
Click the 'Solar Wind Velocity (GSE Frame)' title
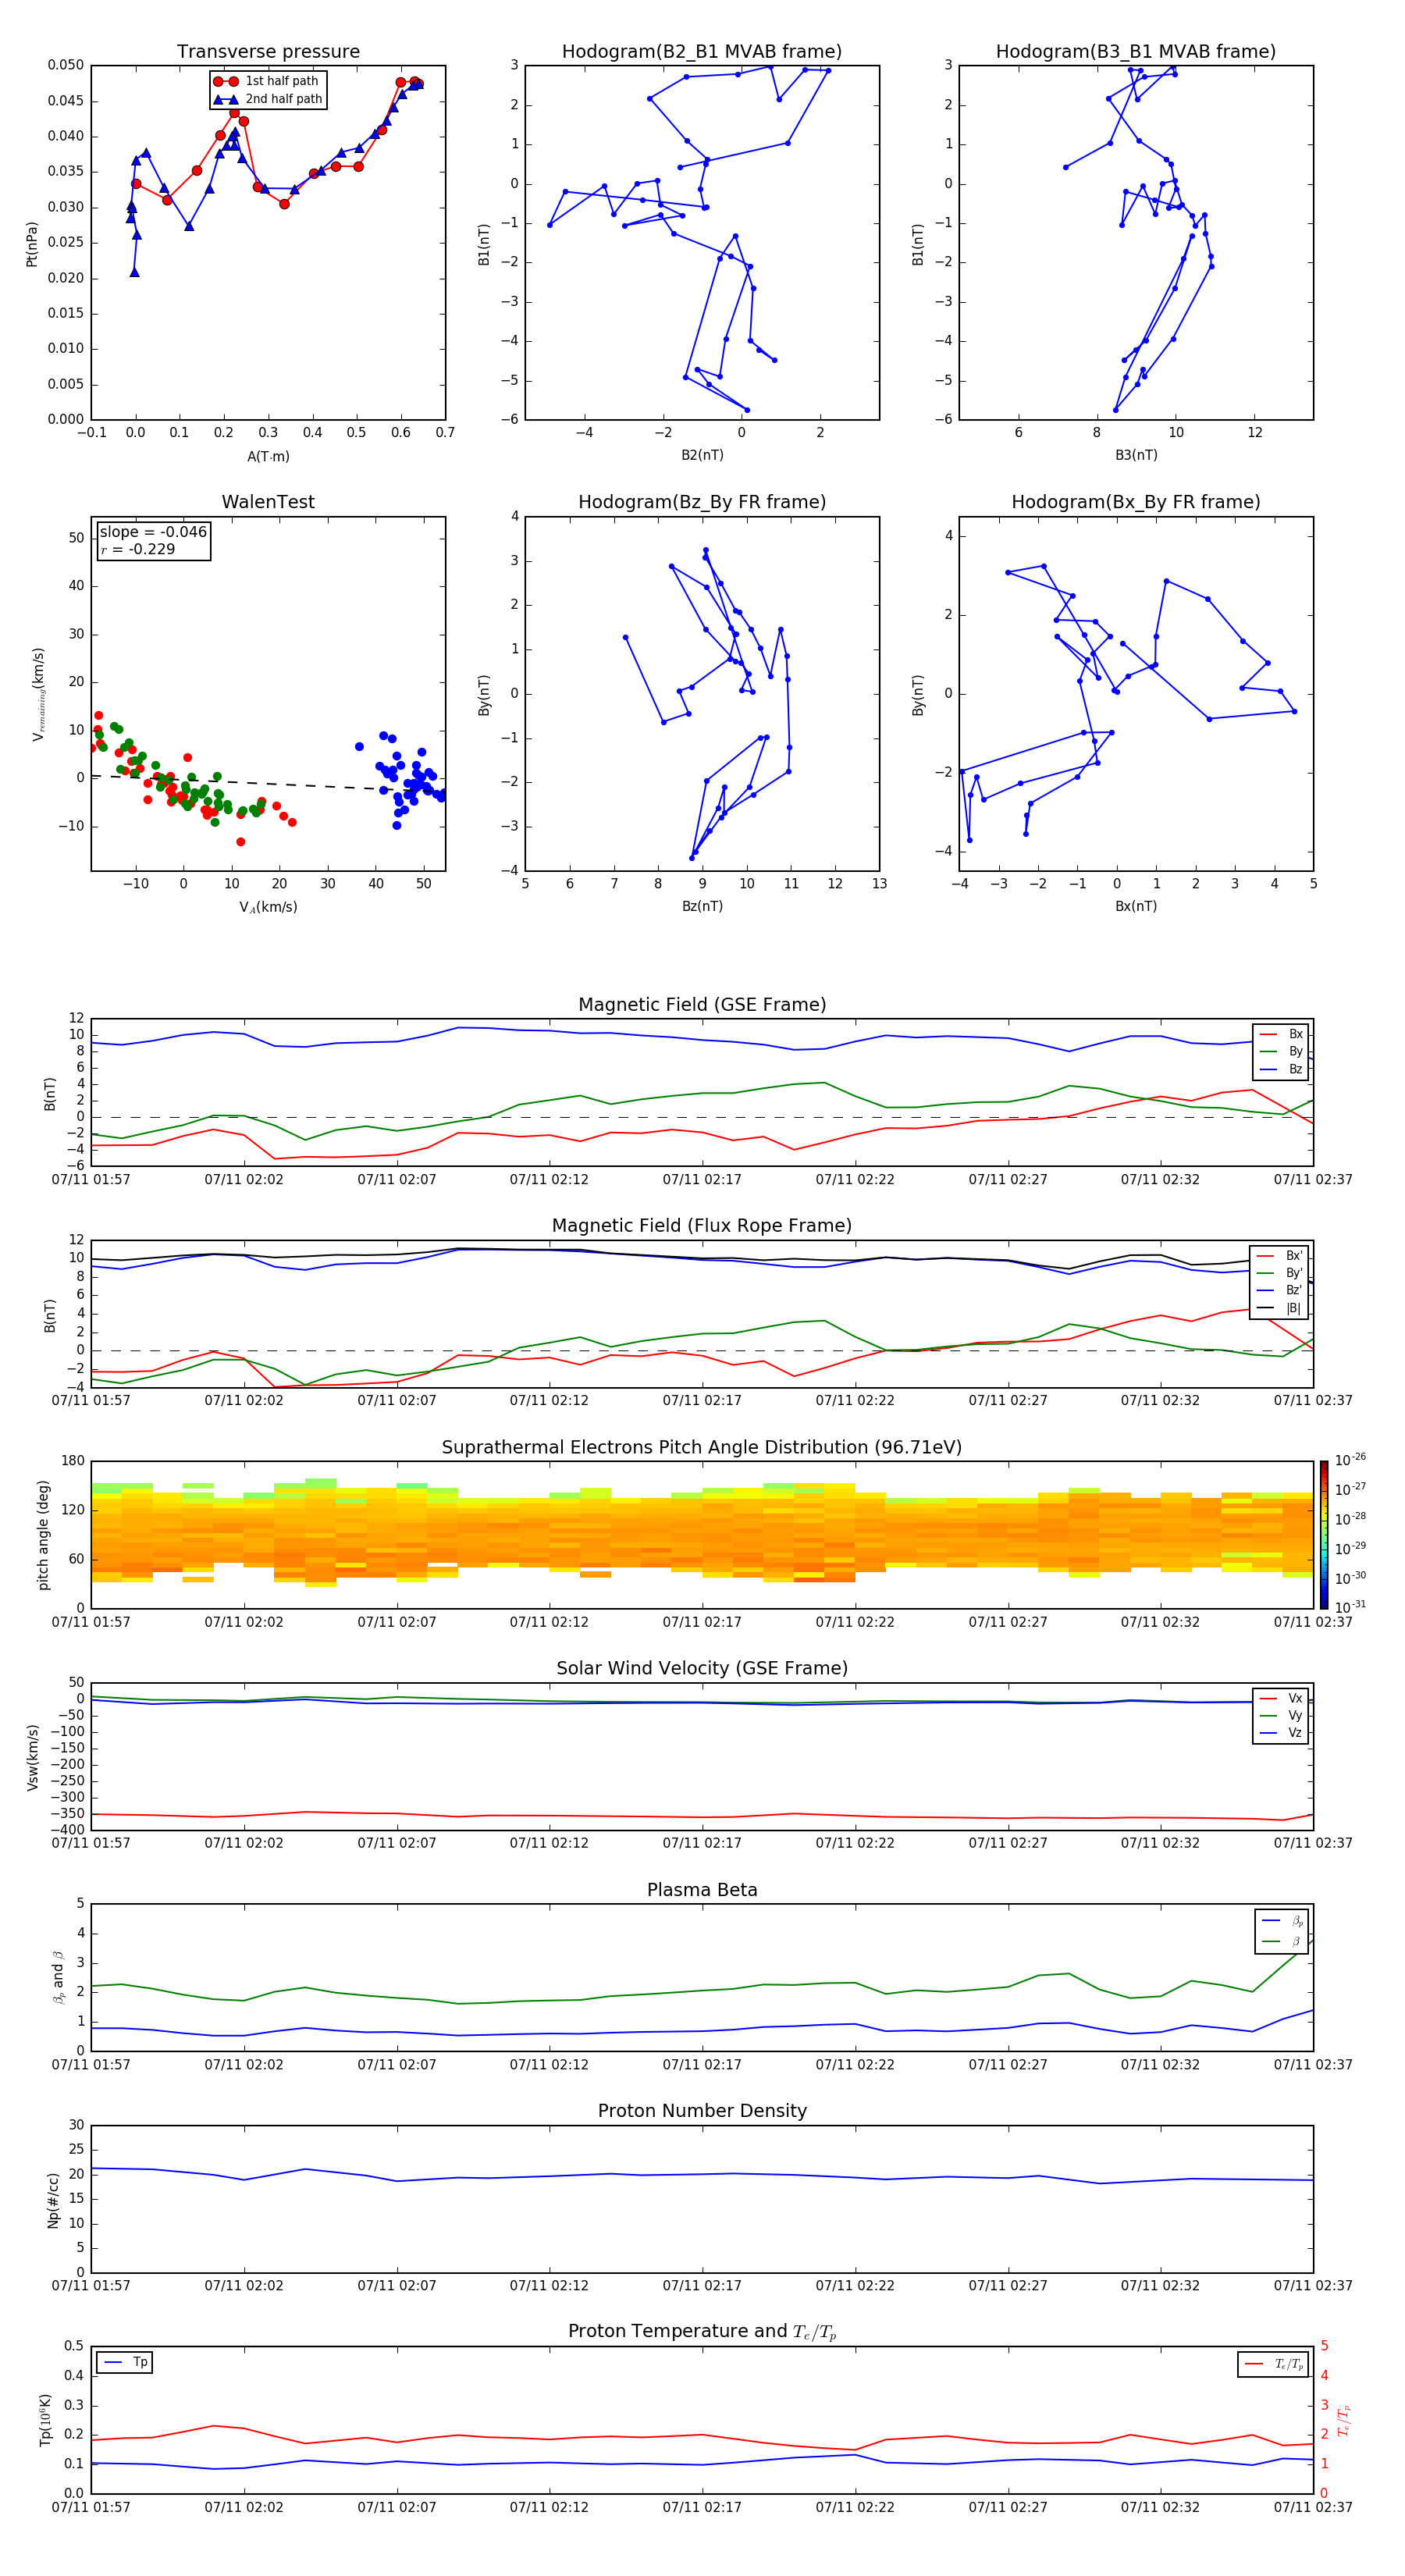point(702,1668)
